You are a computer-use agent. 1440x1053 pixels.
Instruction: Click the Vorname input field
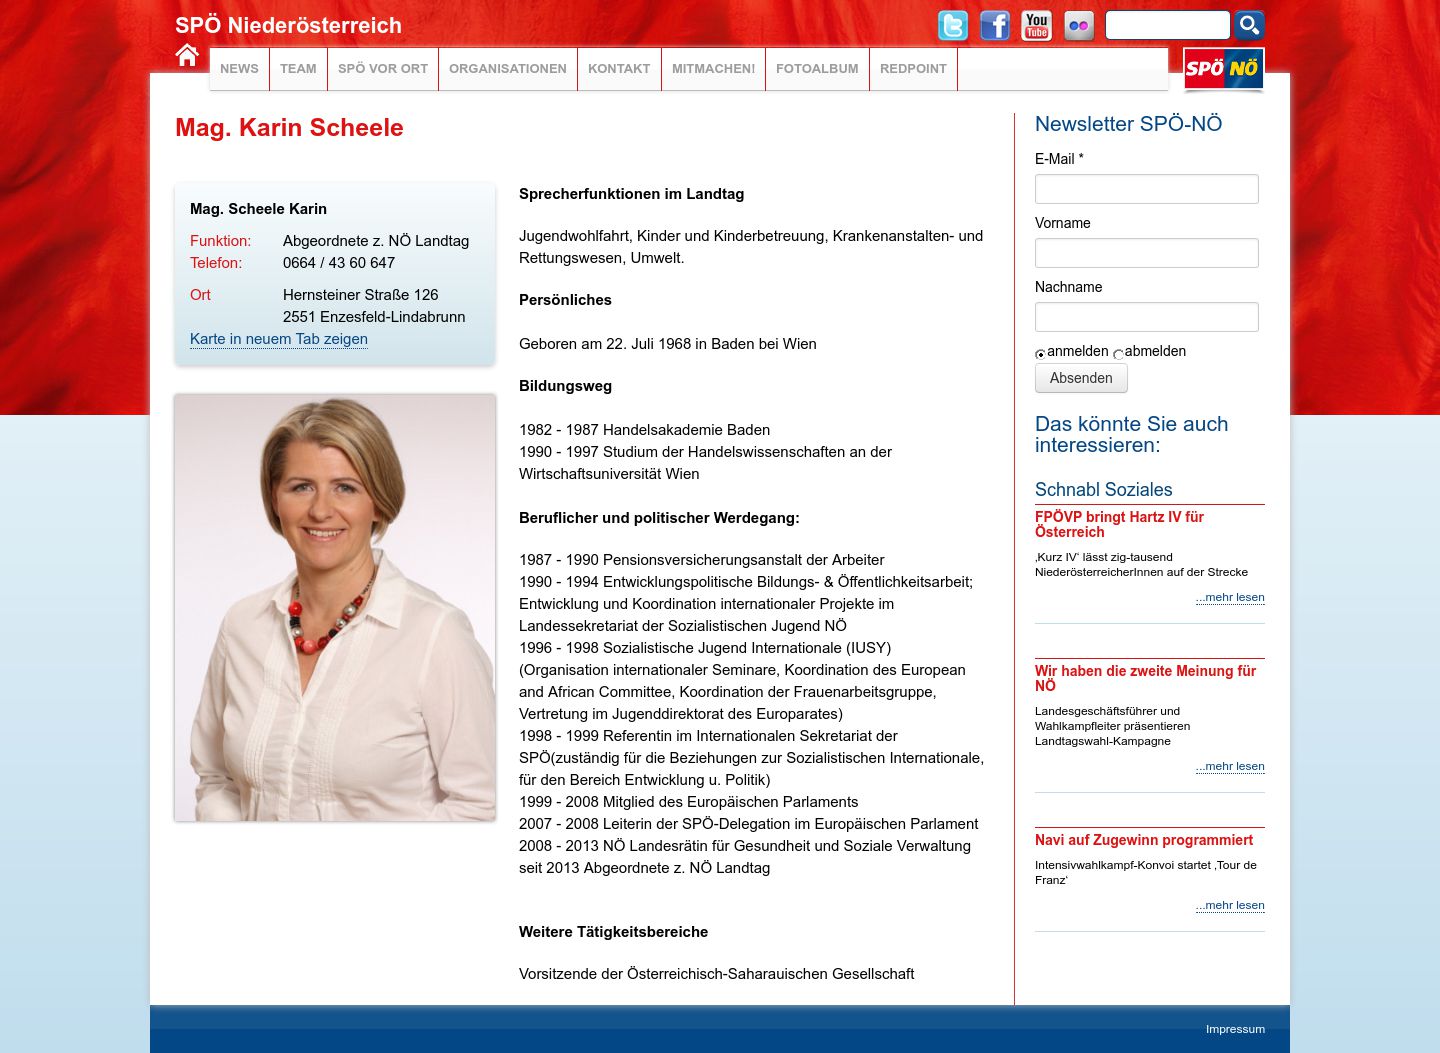pos(1147,253)
